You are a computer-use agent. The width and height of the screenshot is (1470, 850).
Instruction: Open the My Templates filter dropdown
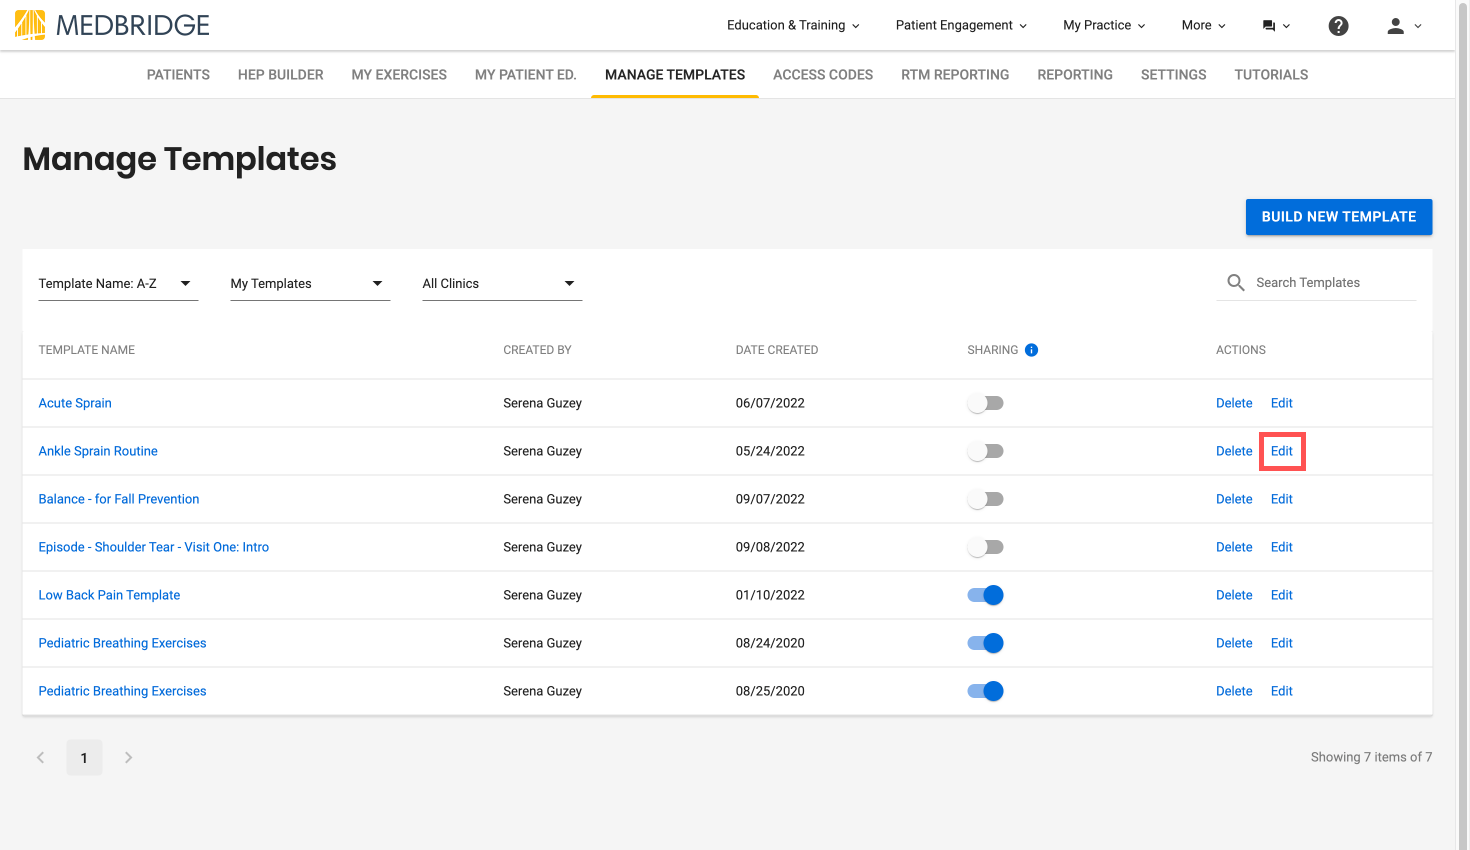point(310,284)
